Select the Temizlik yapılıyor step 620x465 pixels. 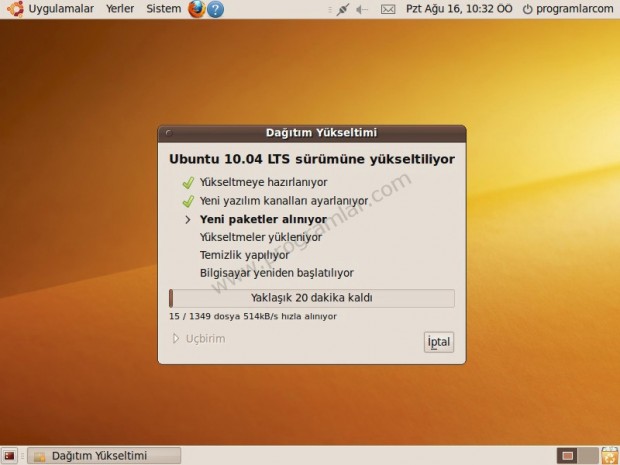click(x=244, y=255)
